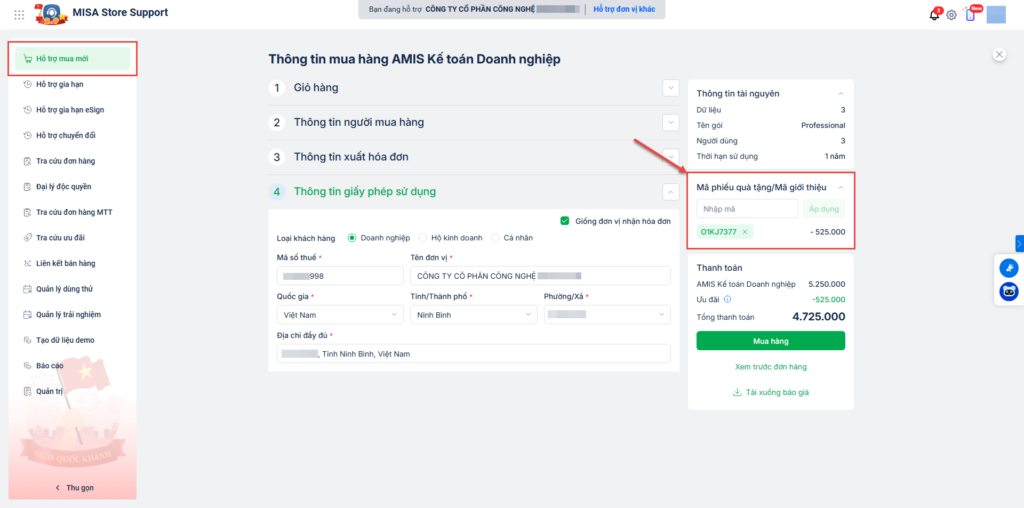The image size is (1024, 508).
Task: Remove the applied voucher code O1KJ7377
Action: coord(745,232)
